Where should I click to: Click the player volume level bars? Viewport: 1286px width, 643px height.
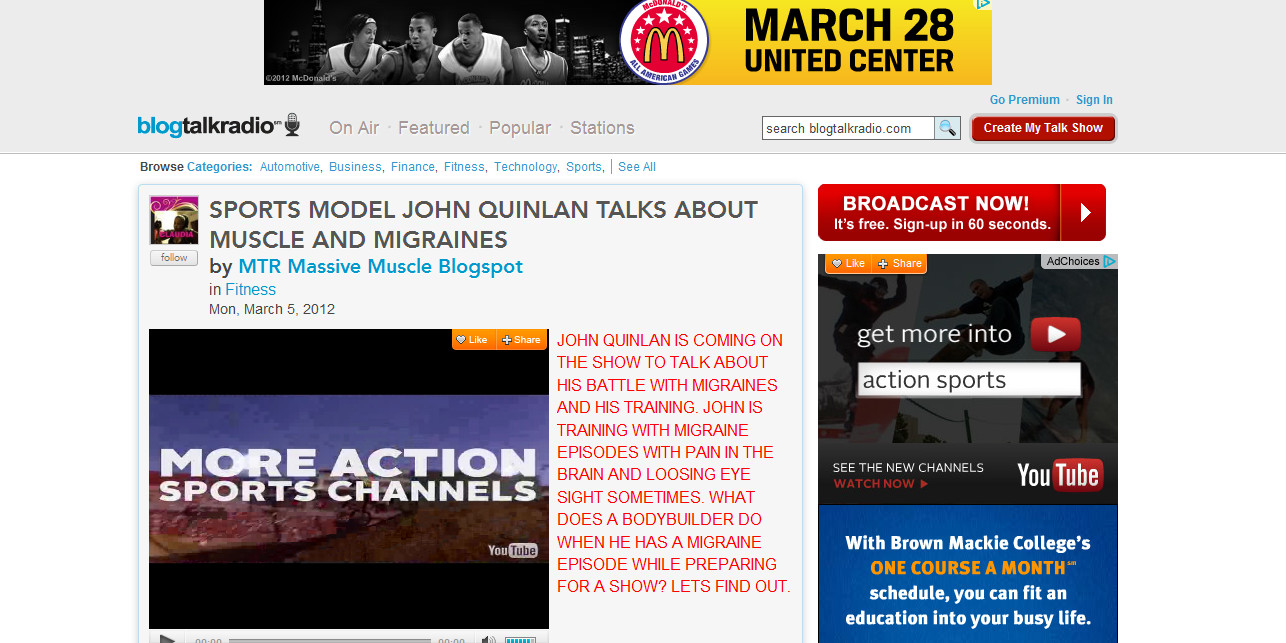point(520,640)
